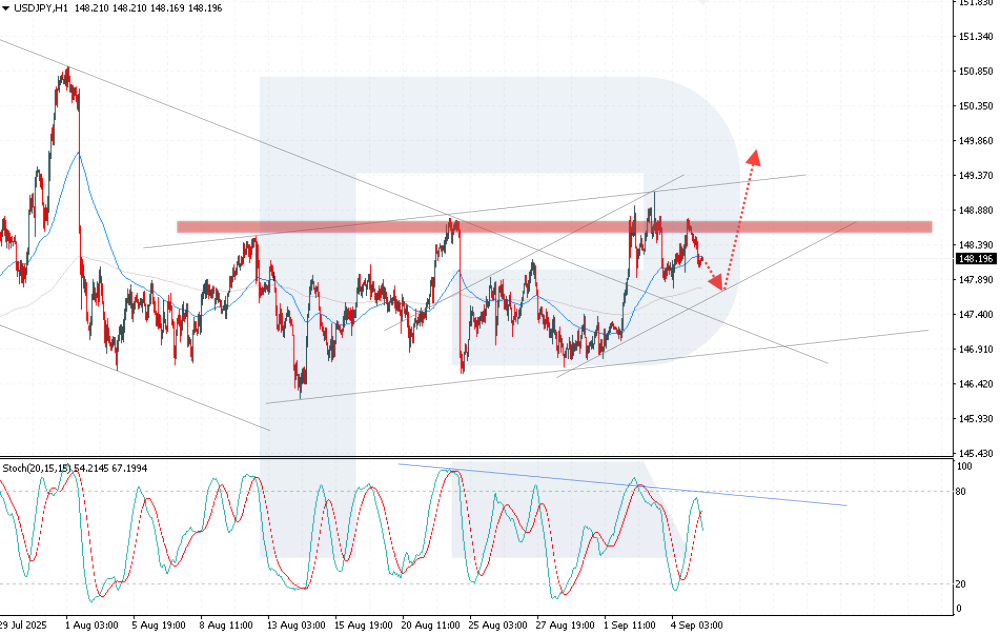Click the 145.430 price axis label
The height and width of the screenshot is (635, 1000).
[974, 453]
